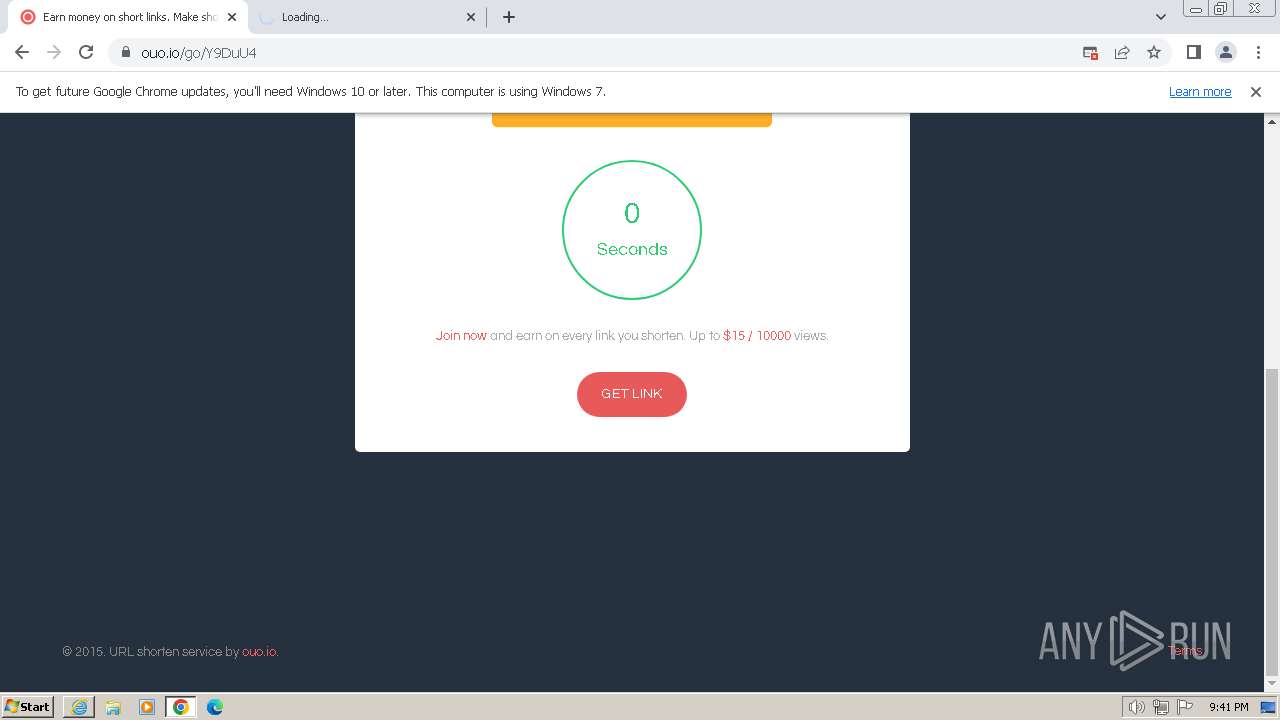Close the Earn money on short links tab
Viewport: 1280px width, 720px height.
tap(232, 17)
